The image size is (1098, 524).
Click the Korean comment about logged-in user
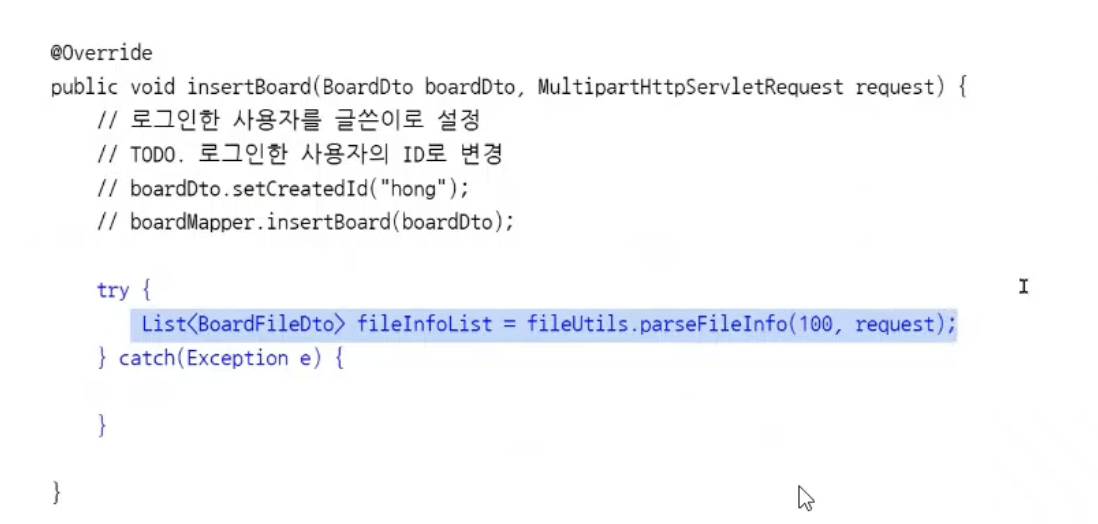tap(289, 120)
